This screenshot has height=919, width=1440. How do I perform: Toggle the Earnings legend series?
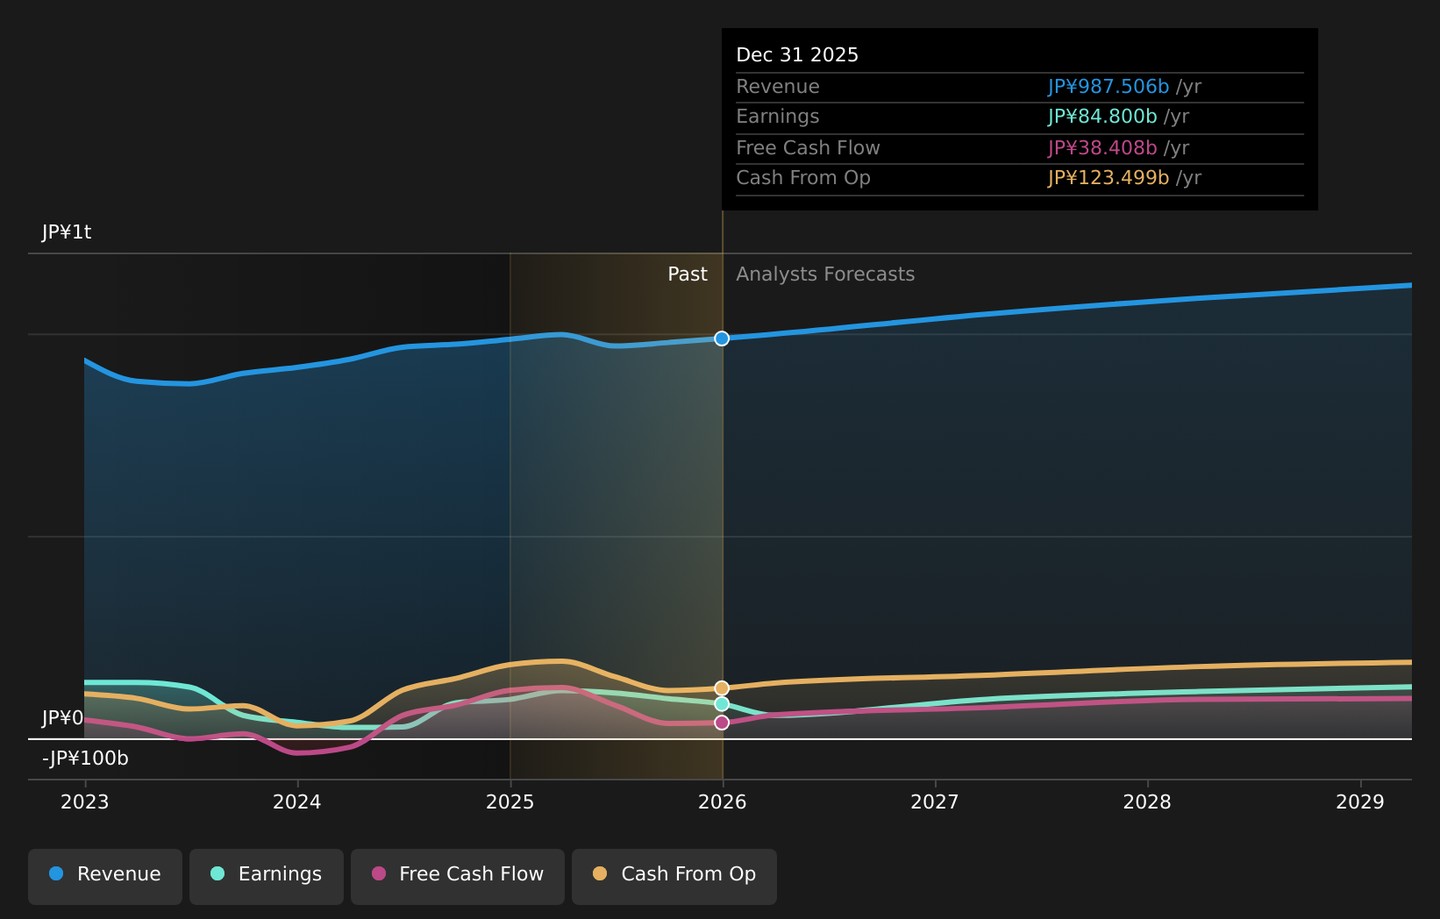[266, 876]
